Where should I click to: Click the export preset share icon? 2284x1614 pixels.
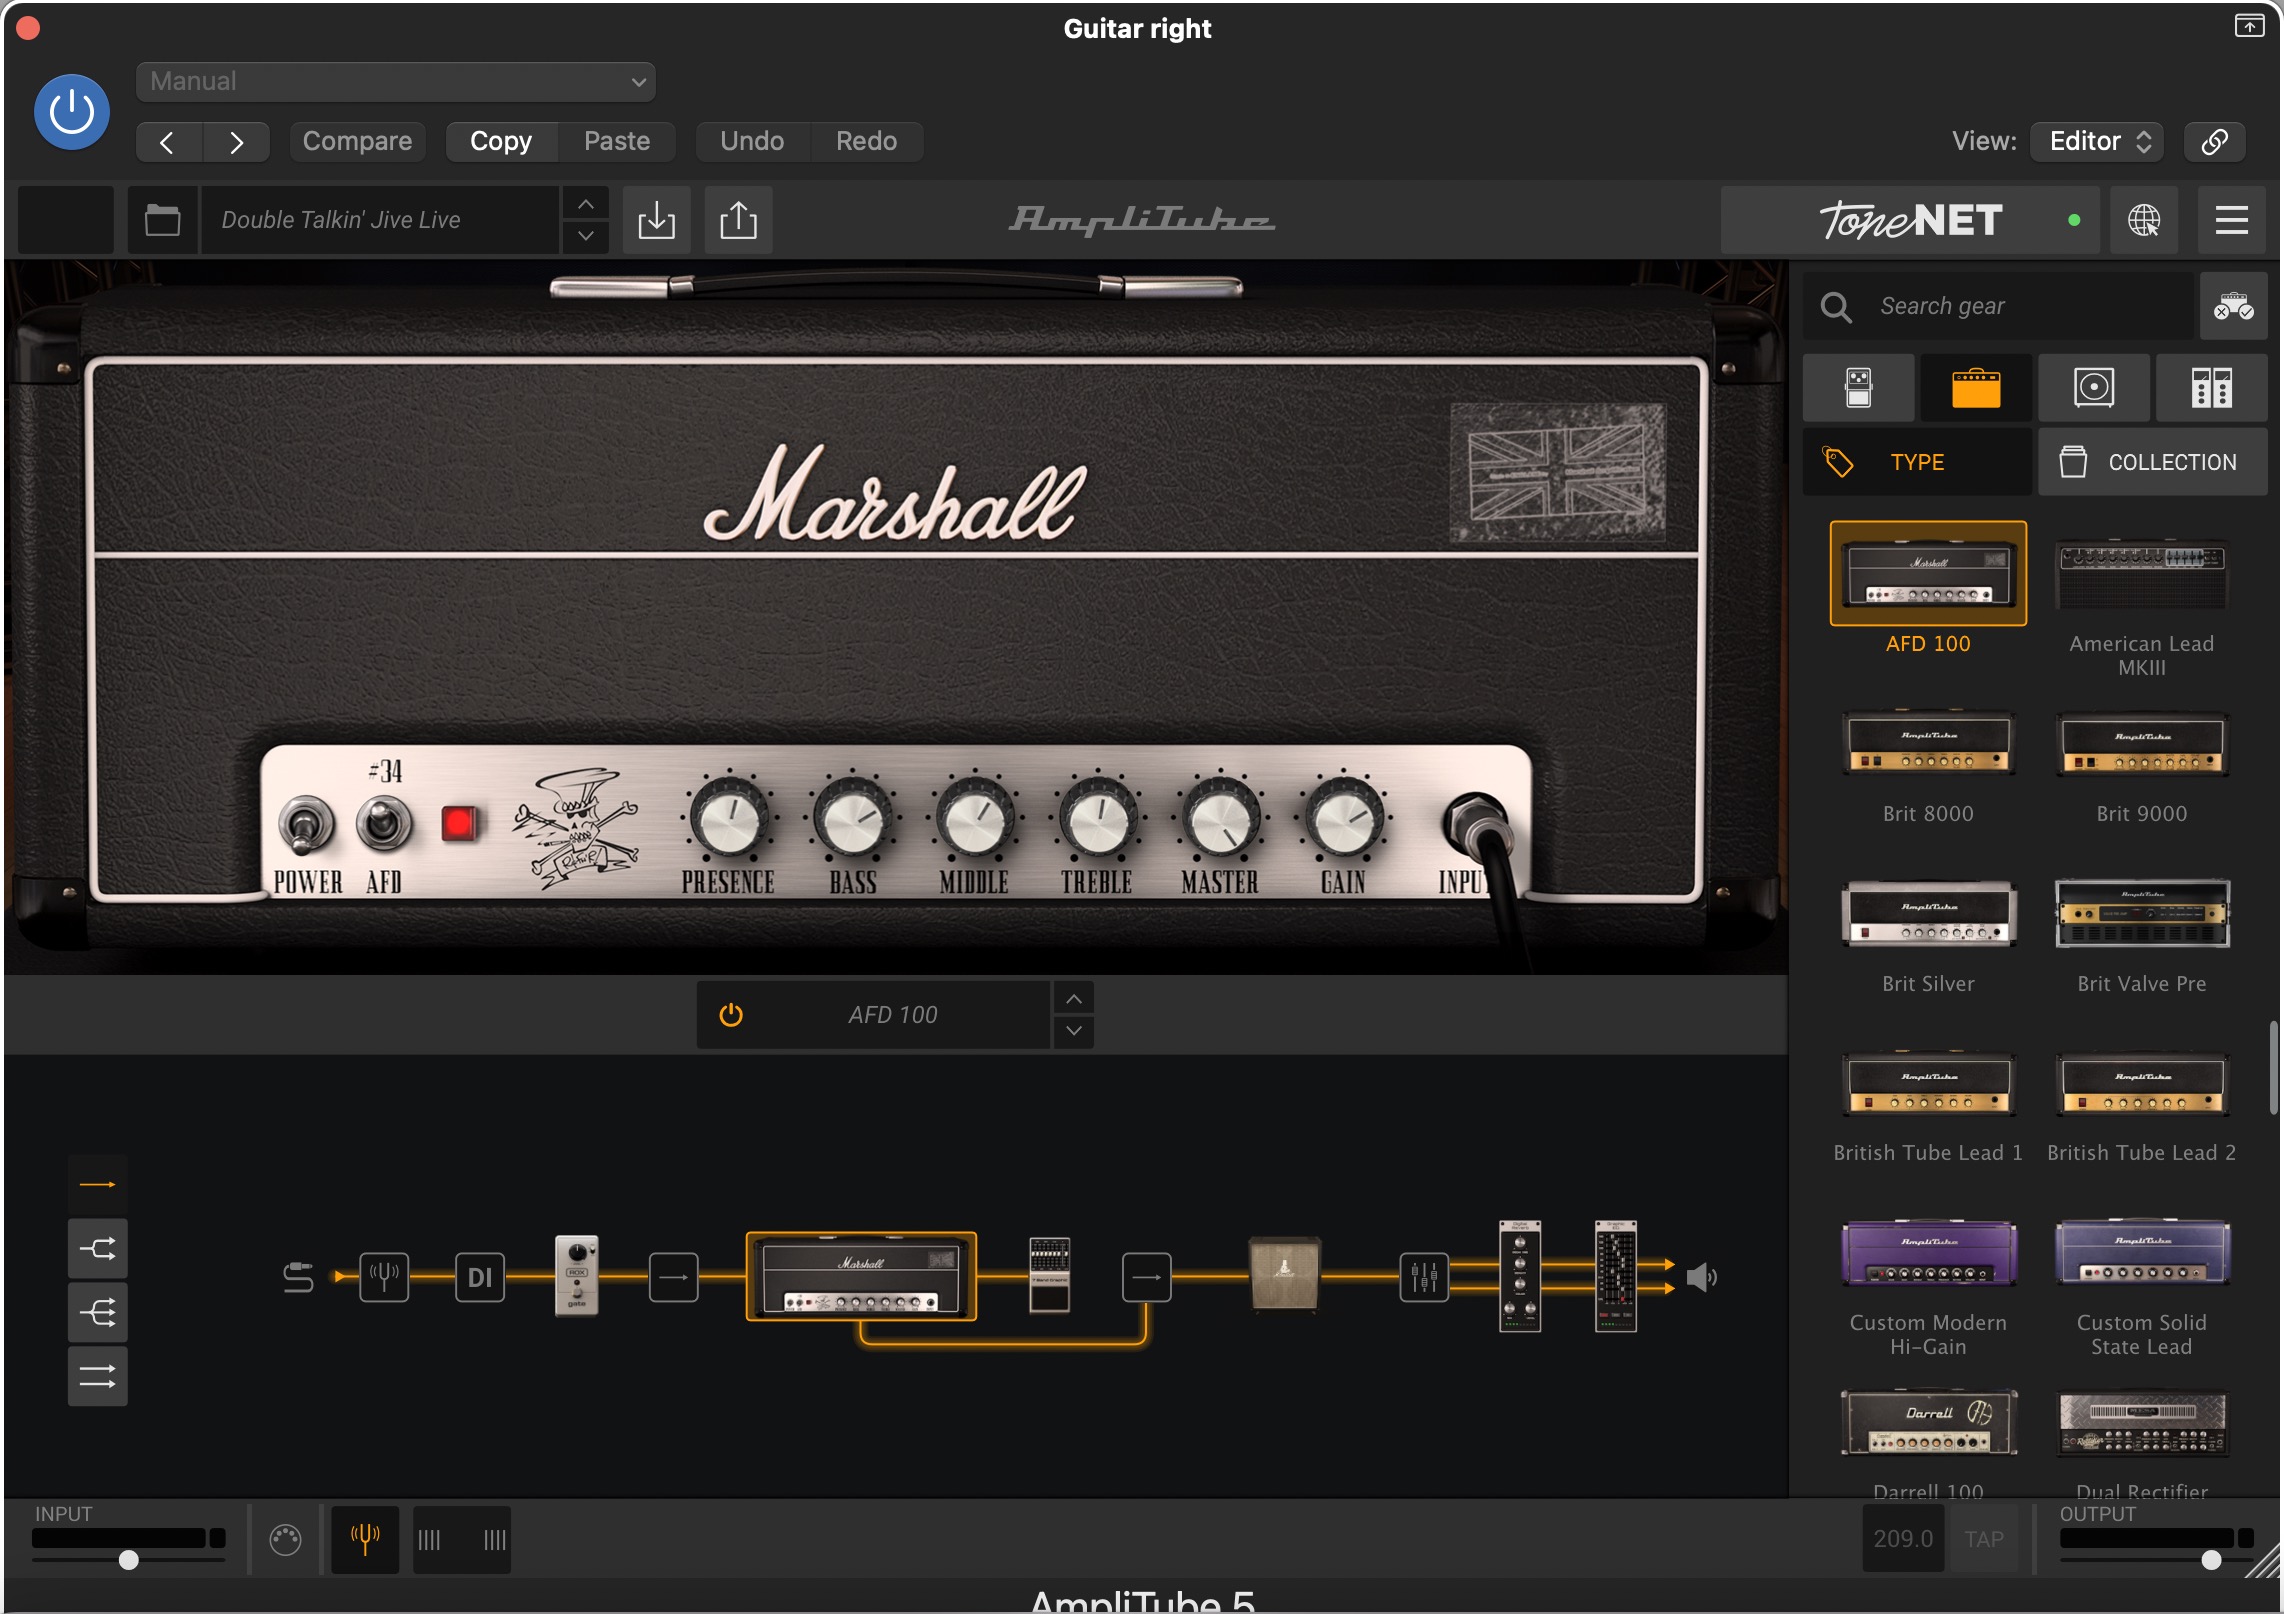tap(738, 220)
